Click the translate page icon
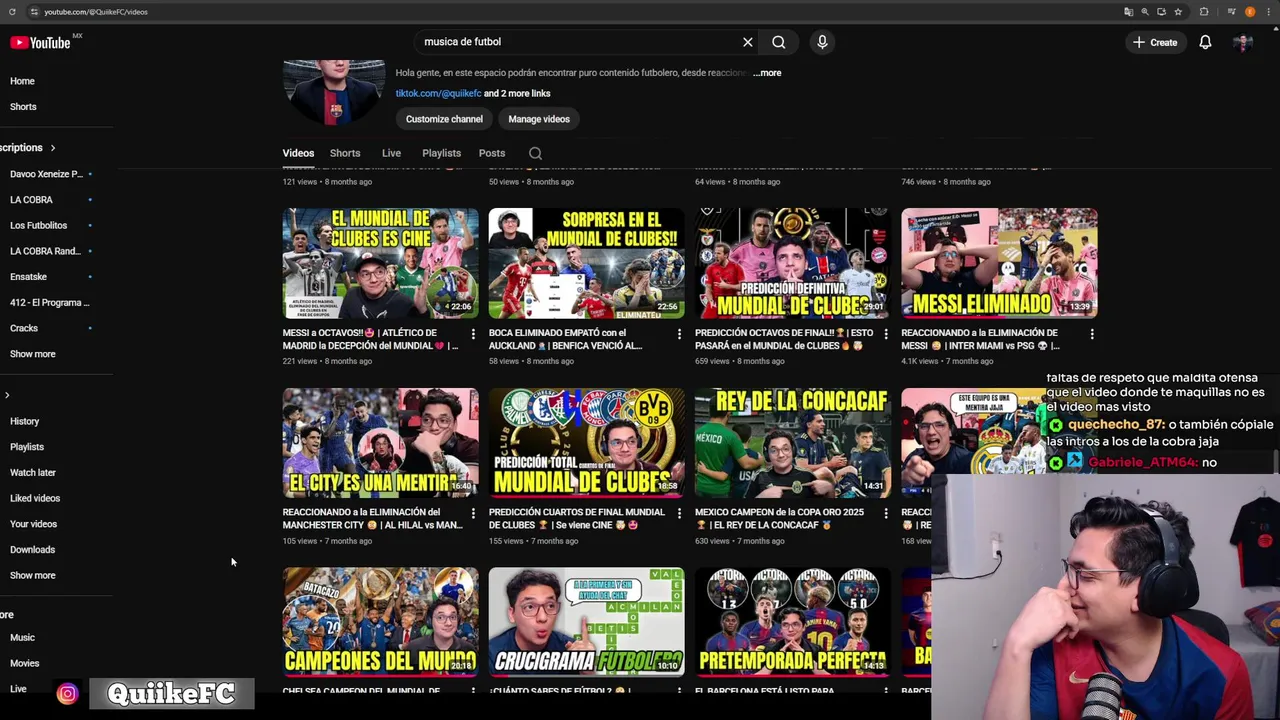Screen dimensions: 1280x720 pyautogui.click(x=1128, y=12)
